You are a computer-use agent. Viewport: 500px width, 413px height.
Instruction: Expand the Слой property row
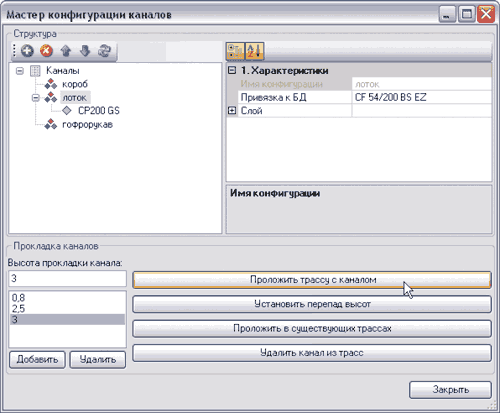(x=232, y=111)
